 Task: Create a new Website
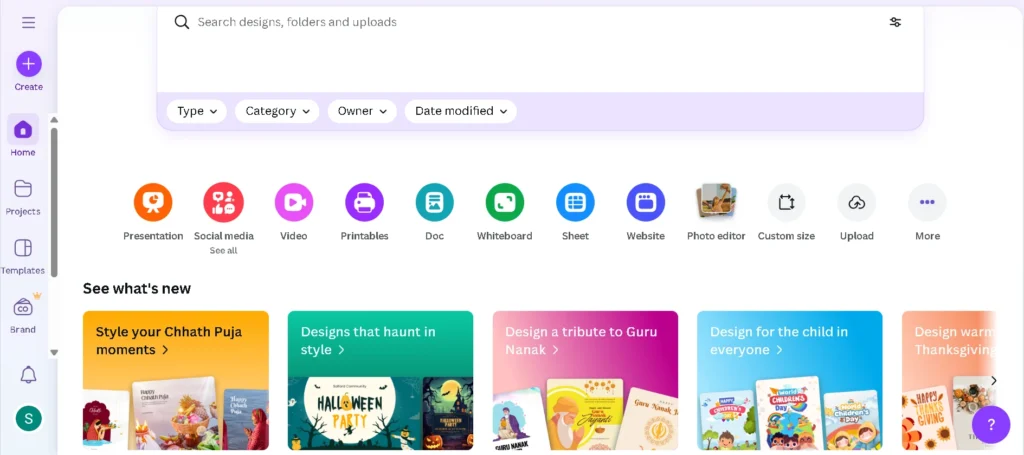click(x=645, y=213)
